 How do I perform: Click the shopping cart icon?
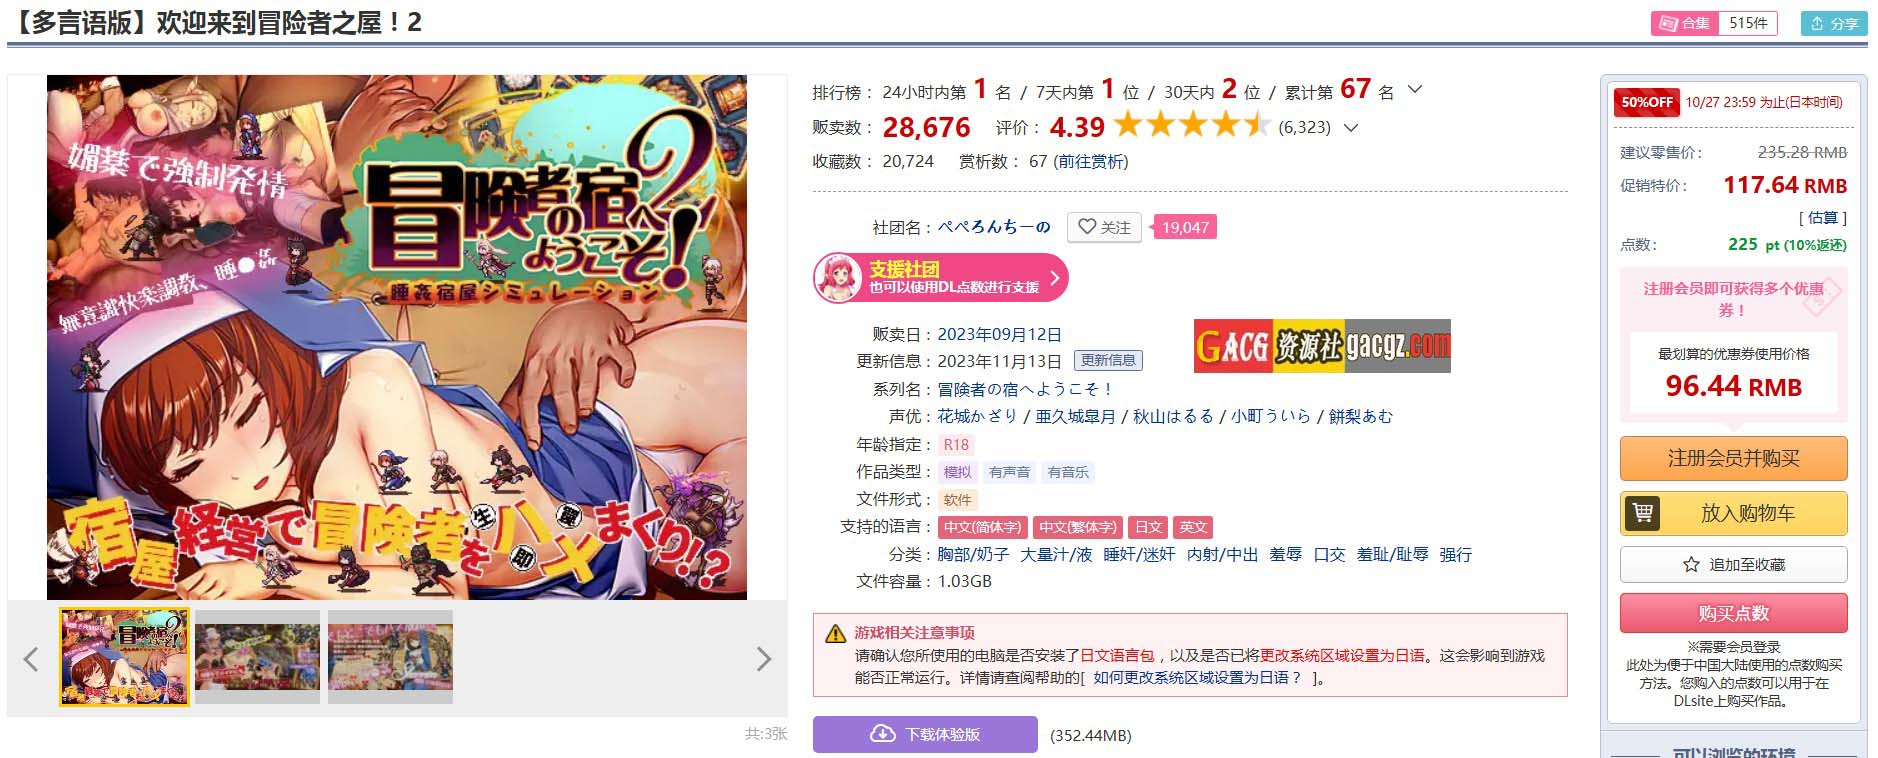point(1642,513)
